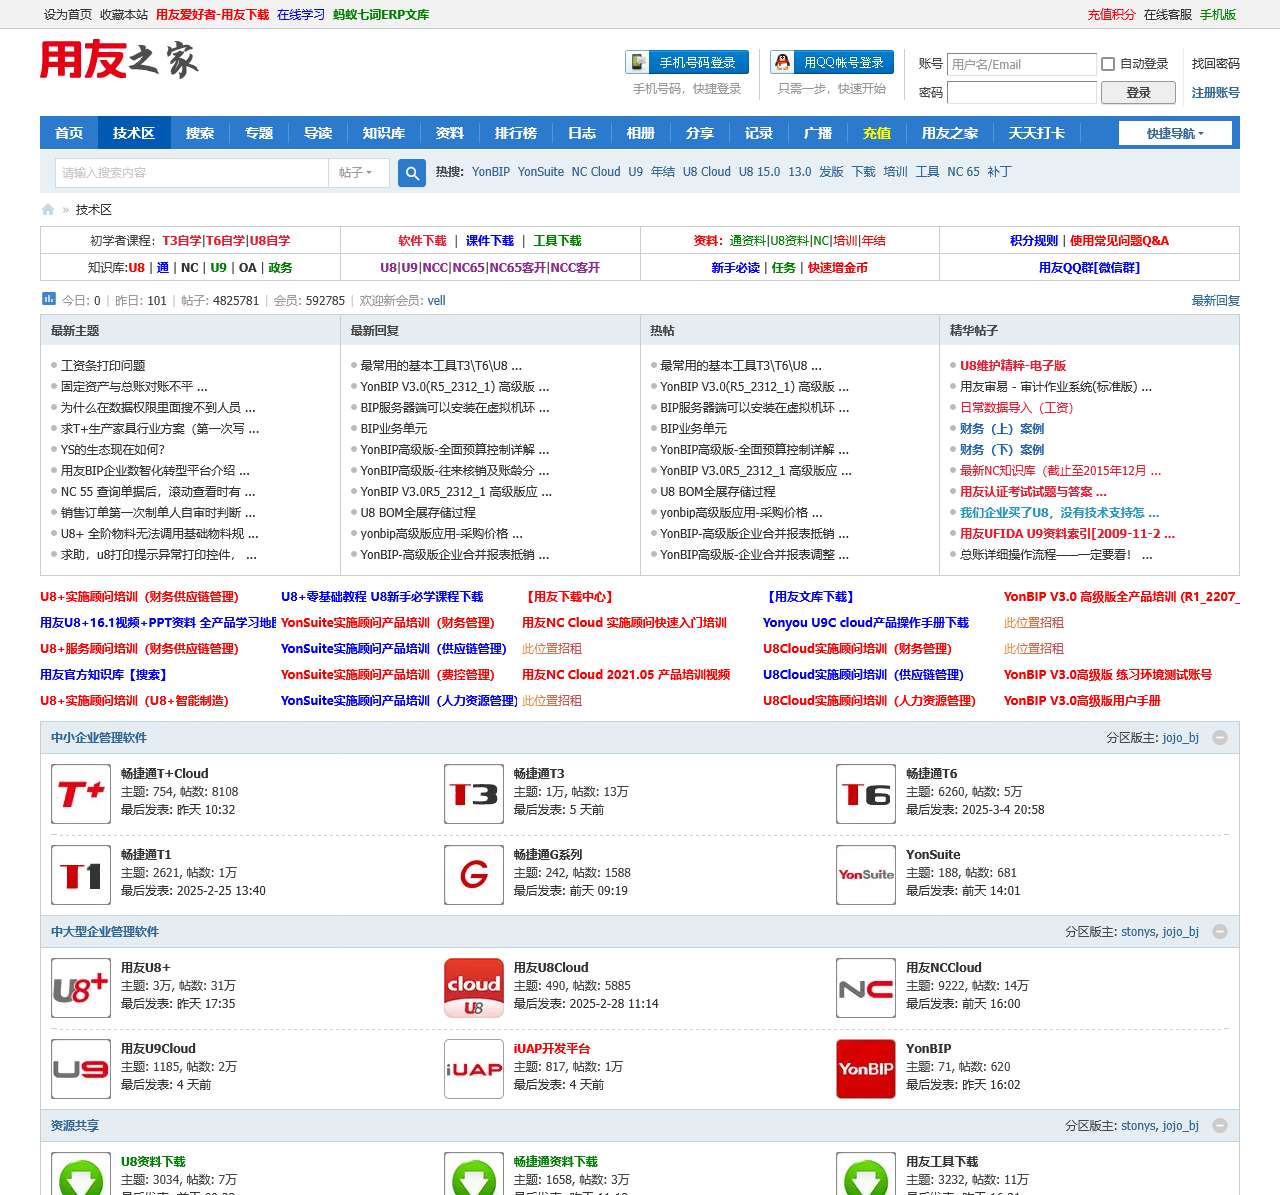Open the 畅捷通G系列 forum icon
The height and width of the screenshot is (1195, 1280).
pos(474,875)
